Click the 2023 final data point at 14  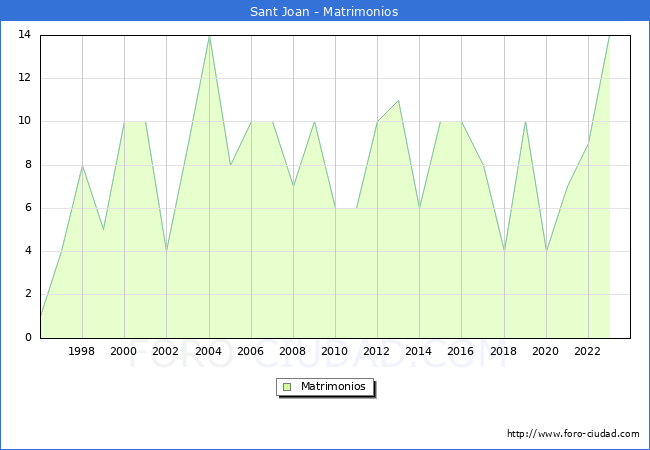point(609,36)
